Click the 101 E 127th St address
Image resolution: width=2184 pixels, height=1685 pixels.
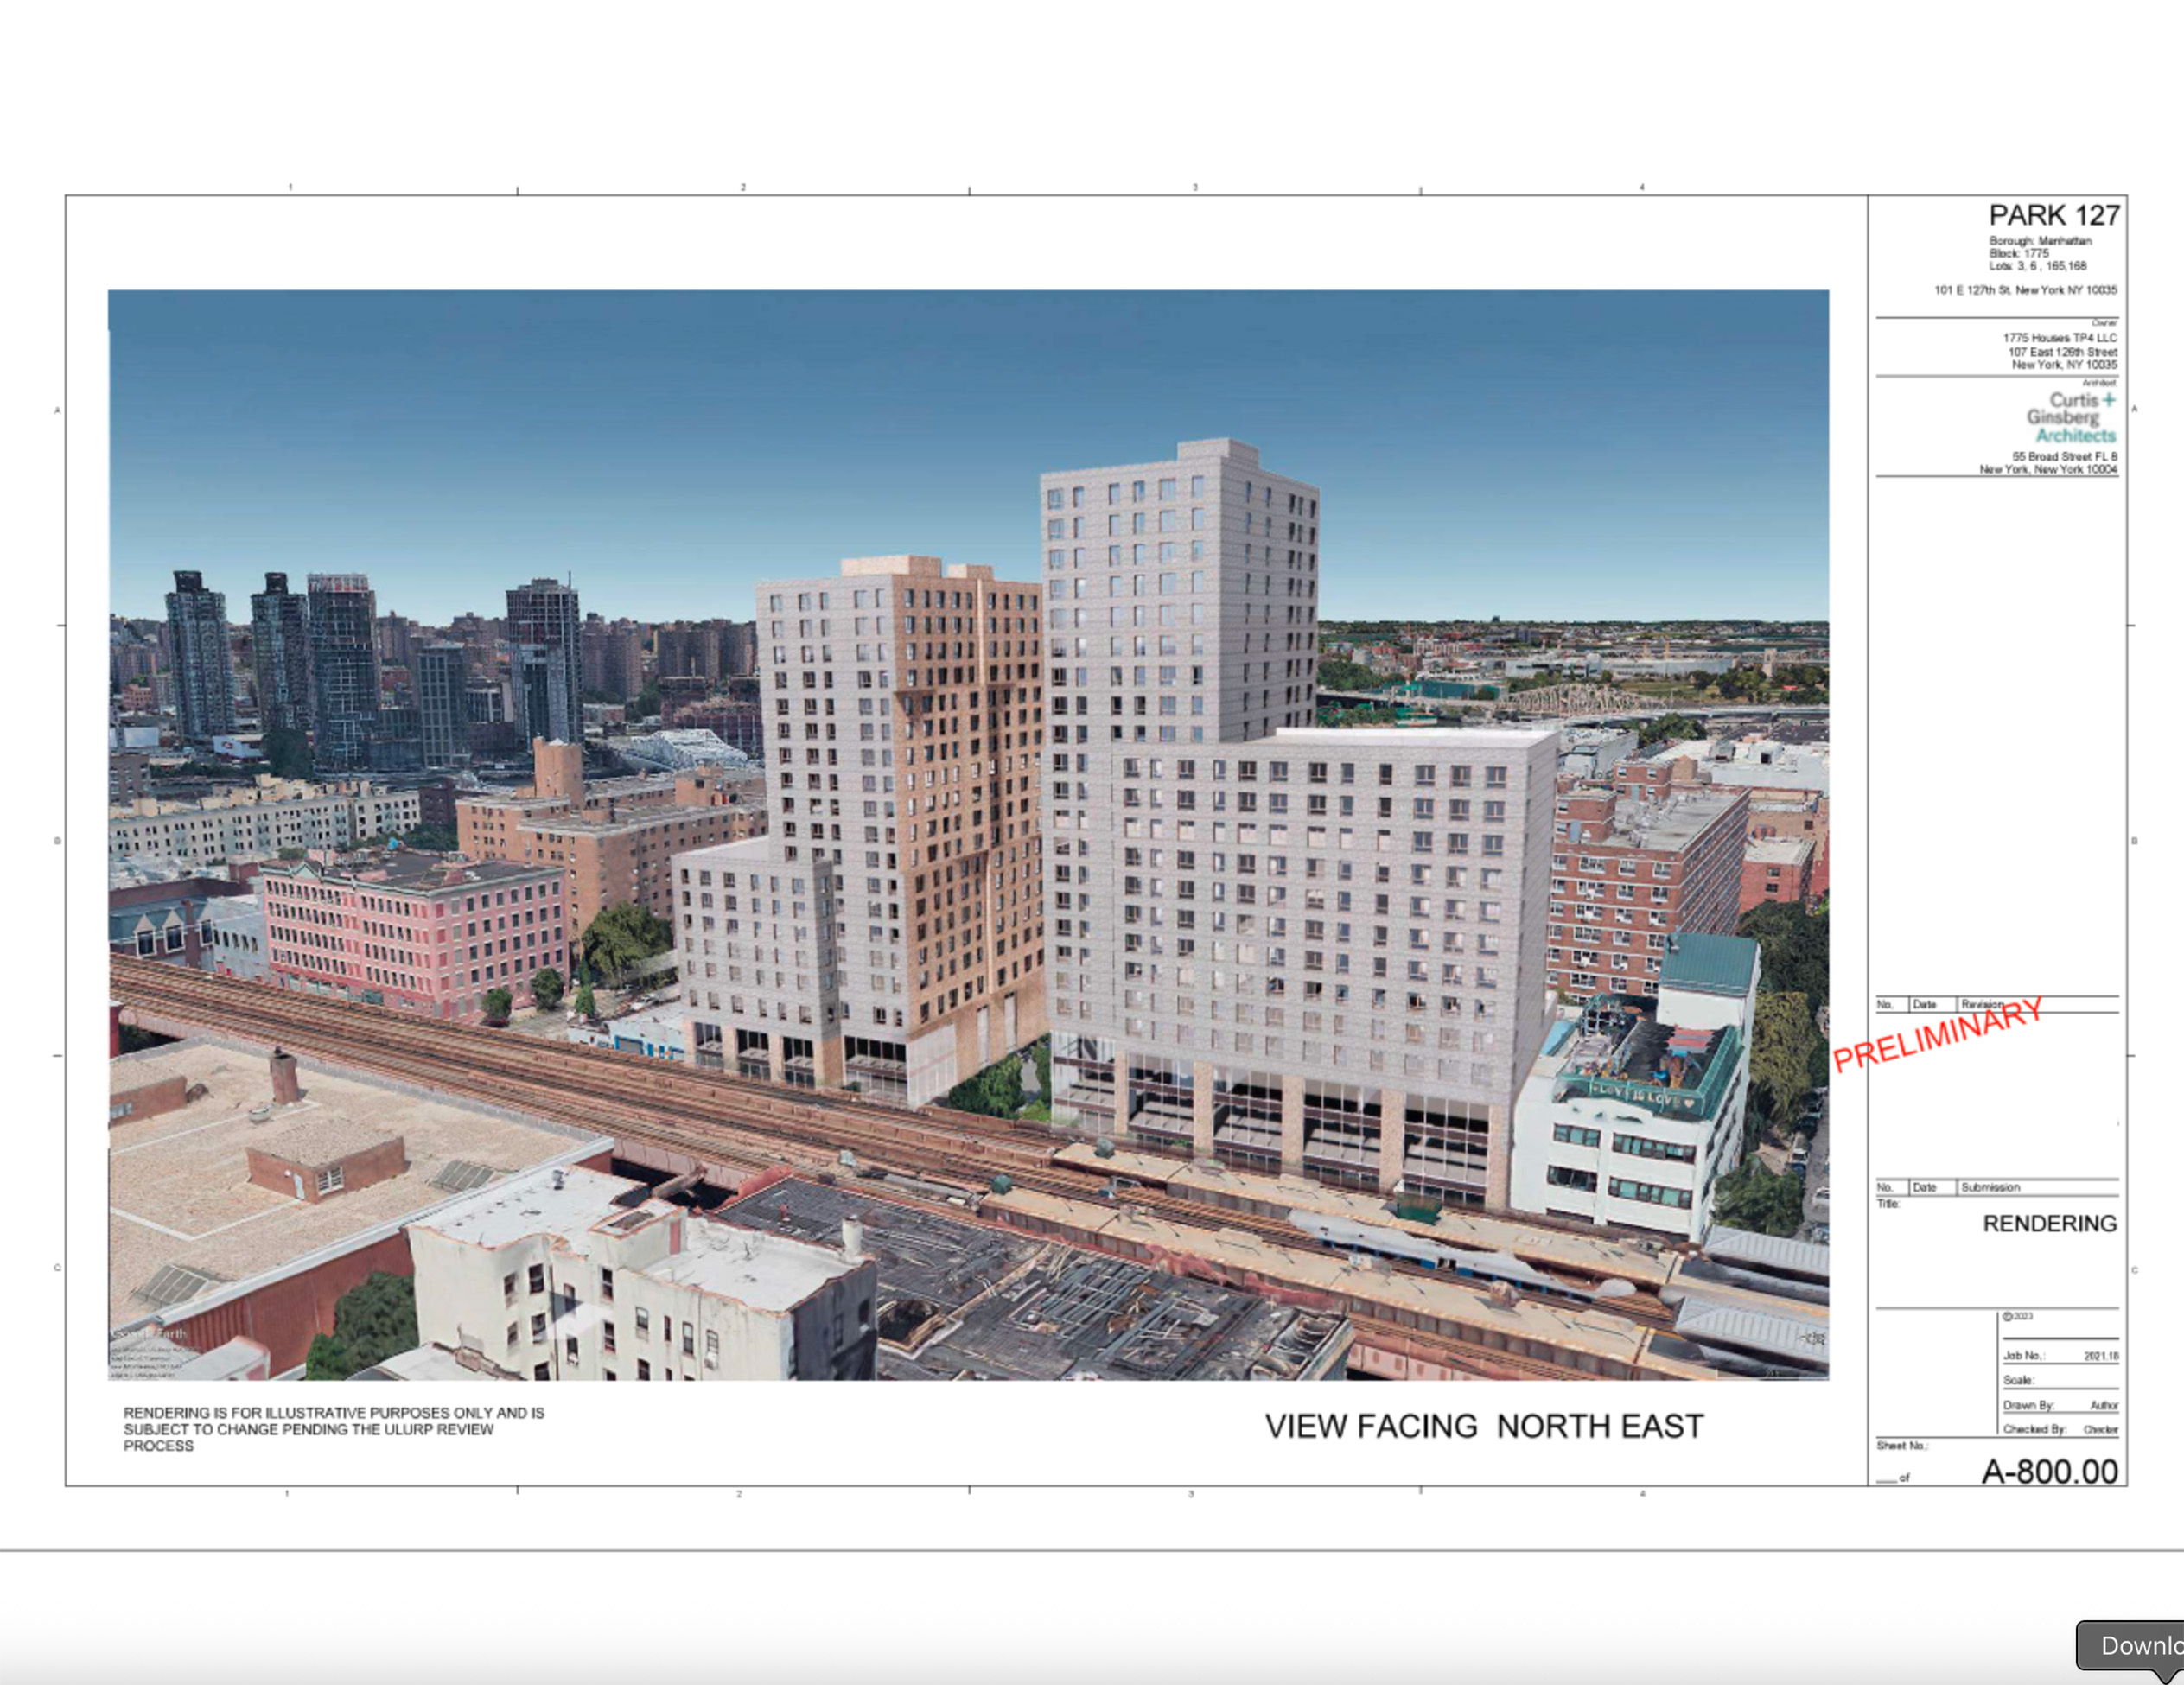pos(2025,290)
